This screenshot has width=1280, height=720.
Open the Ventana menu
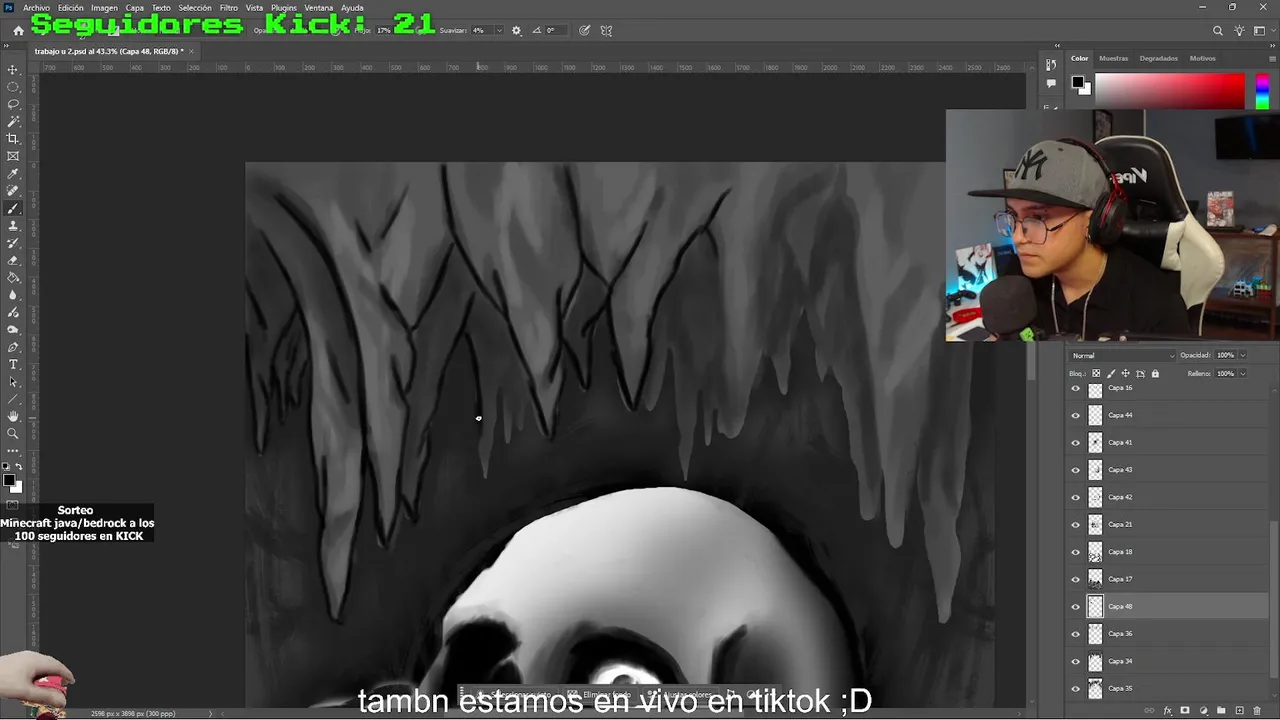(x=319, y=8)
